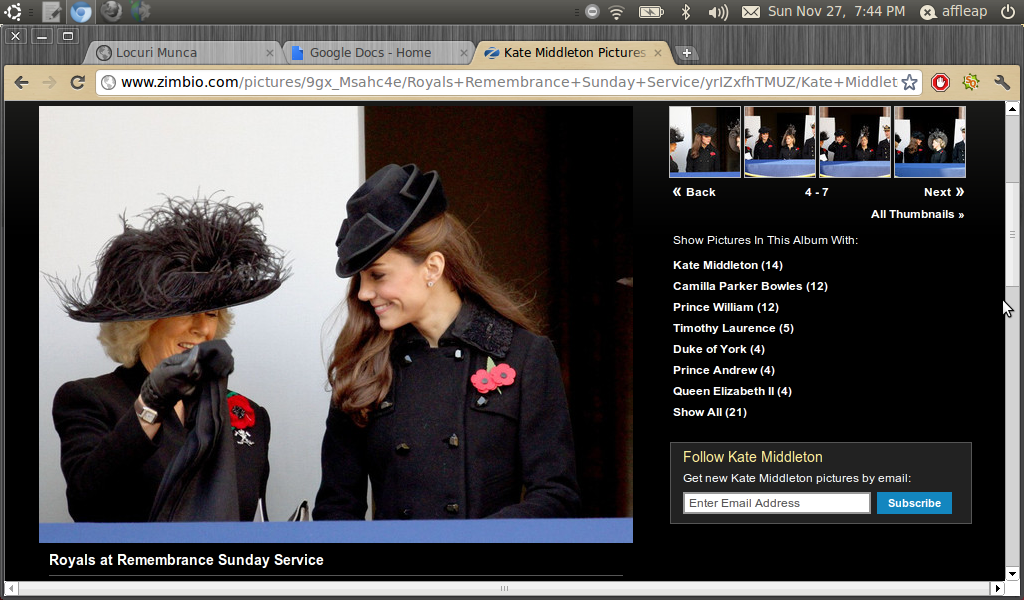1024x600 pixels.
Task: Click the Next link under the thumbnails
Action: click(x=944, y=192)
